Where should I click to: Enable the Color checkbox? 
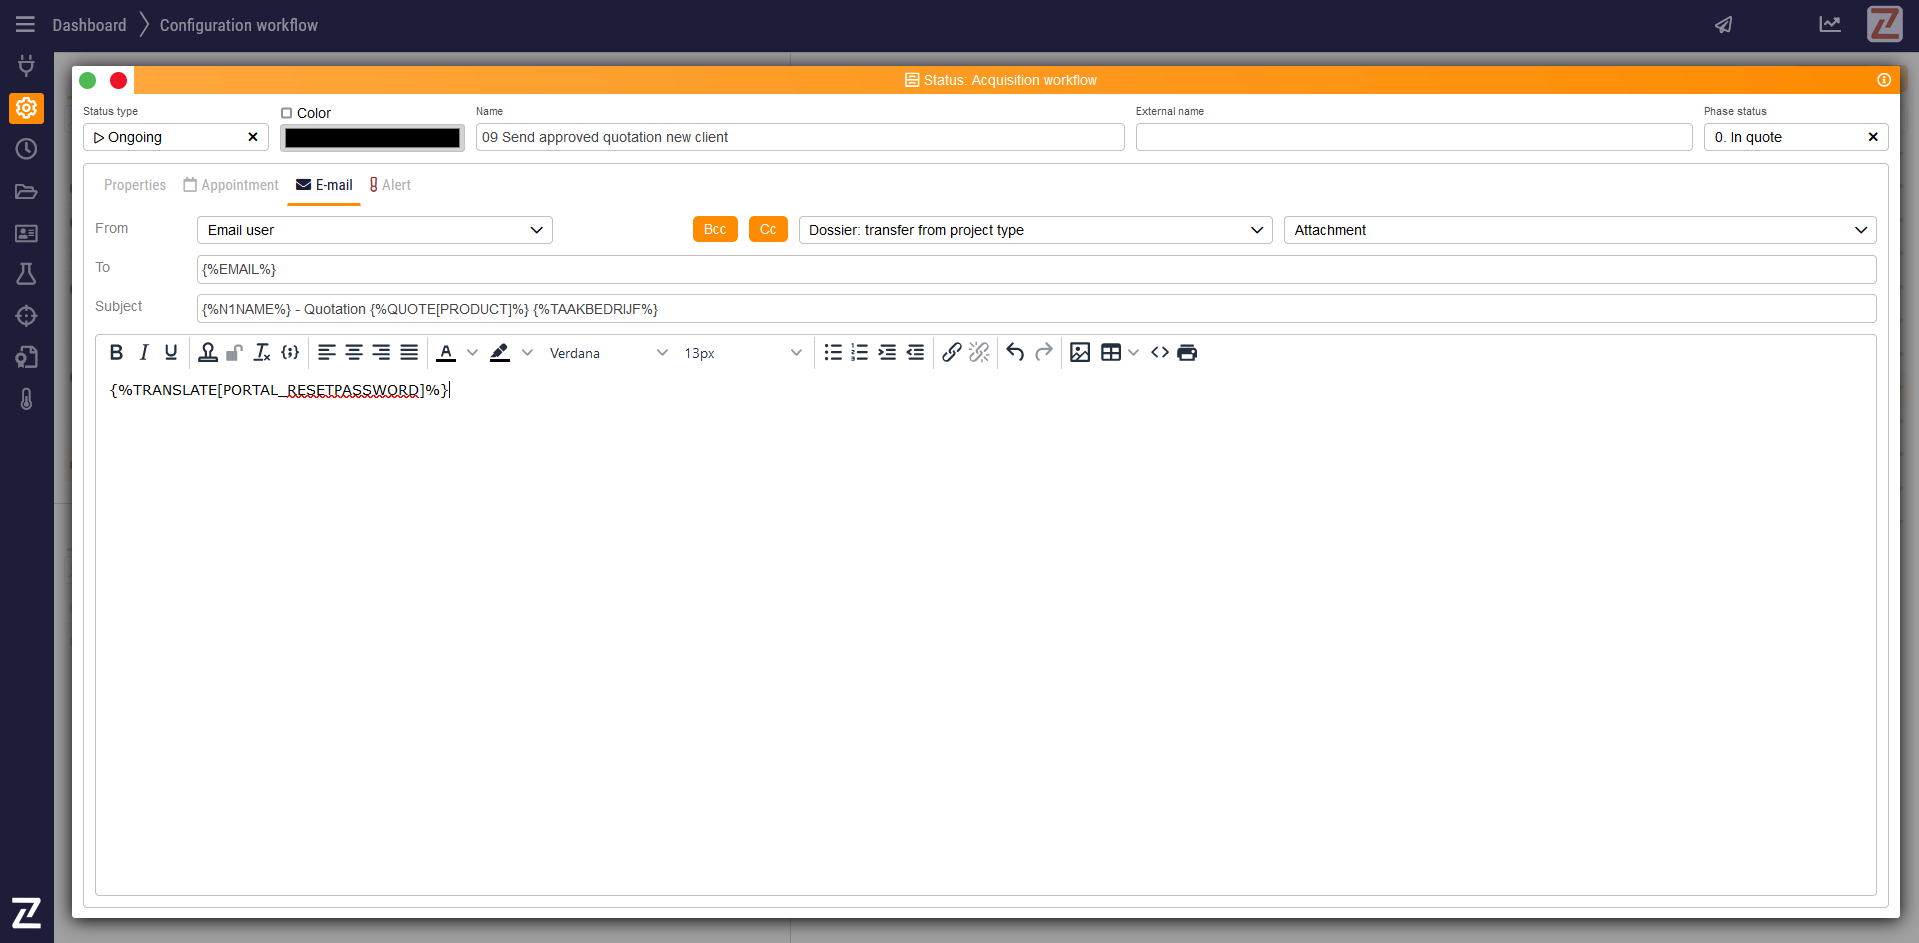point(287,113)
